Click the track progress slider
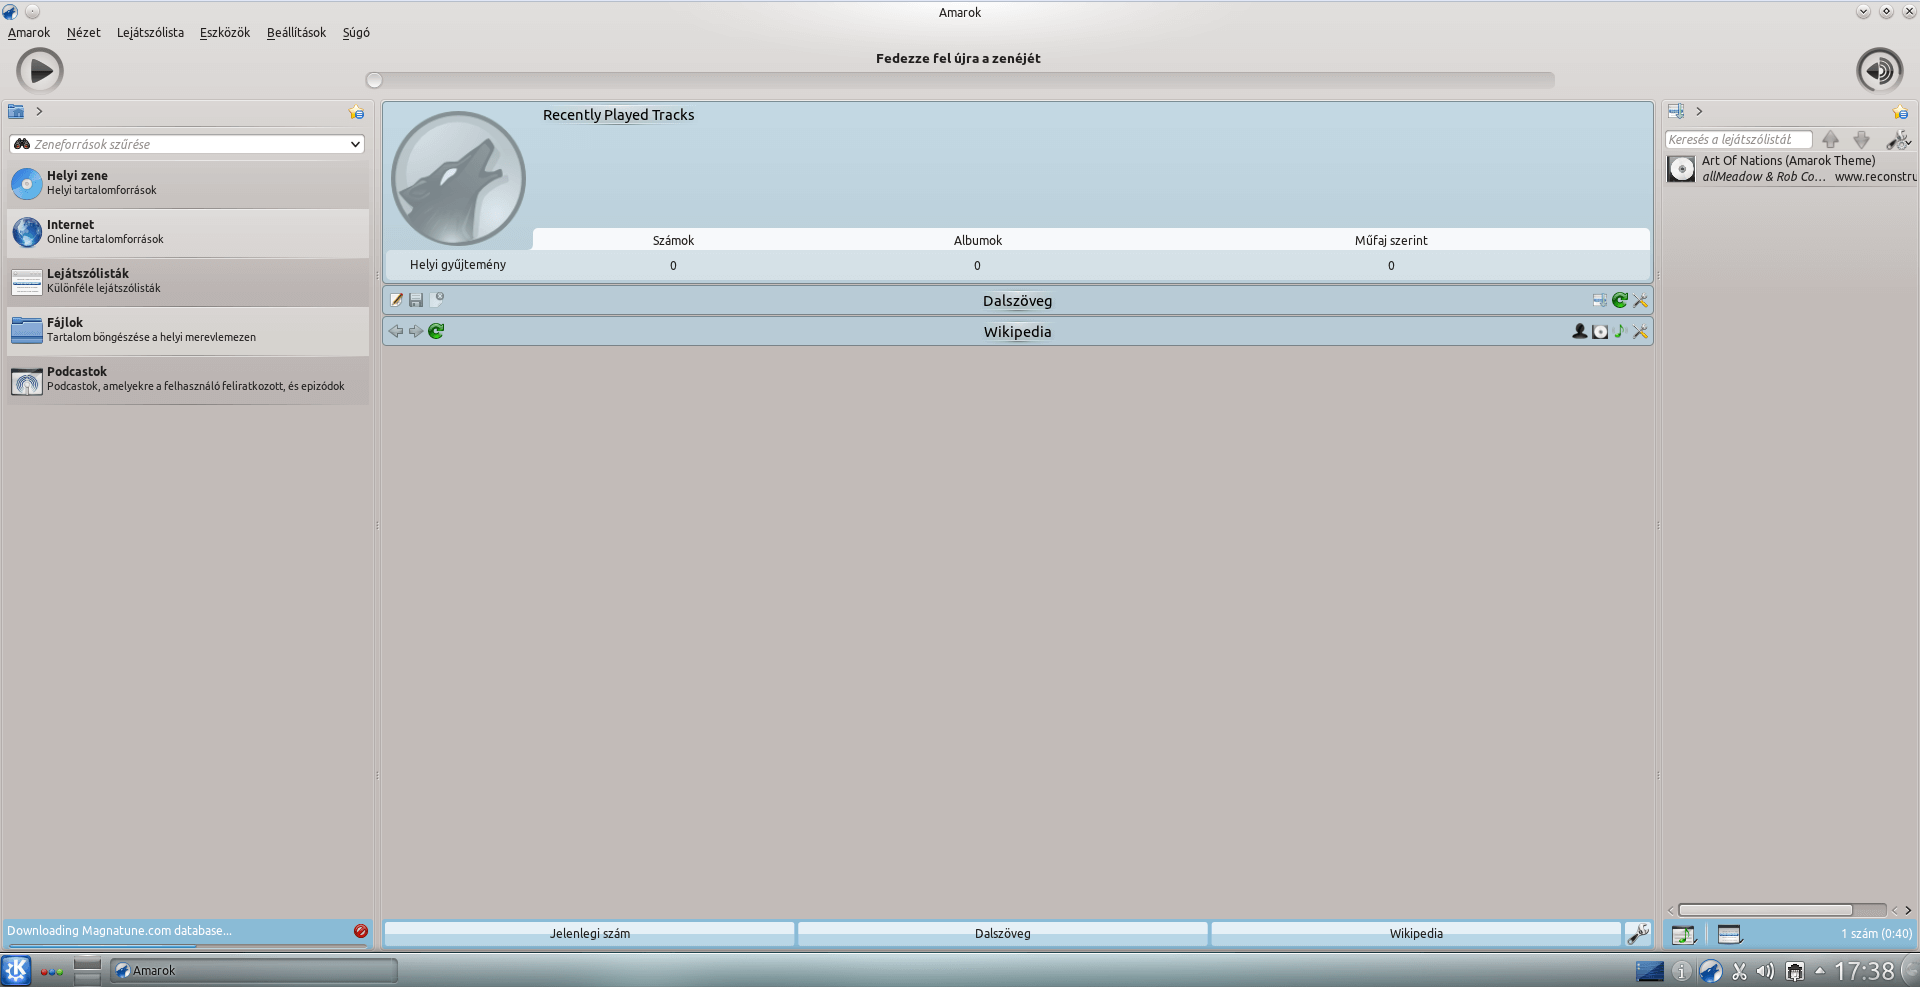This screenshot has width=1920, height=987. (x=960, y=79)
